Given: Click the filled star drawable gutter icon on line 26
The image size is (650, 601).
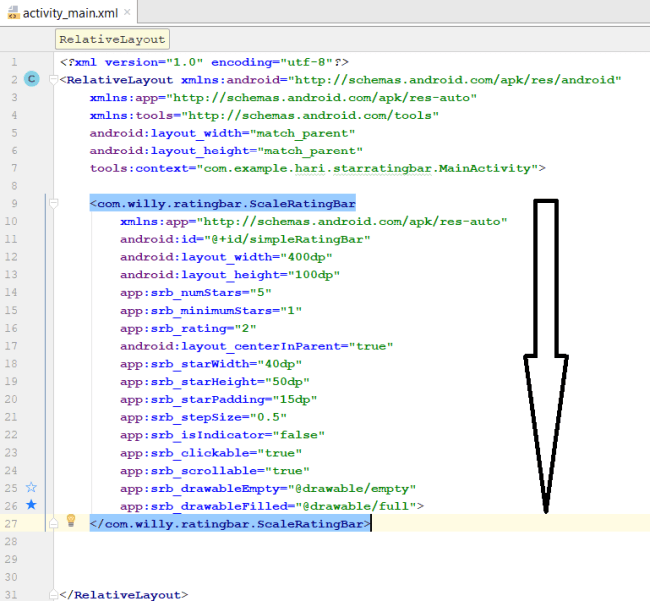Looking at the screenshot, I should click(x=31, y=505).
